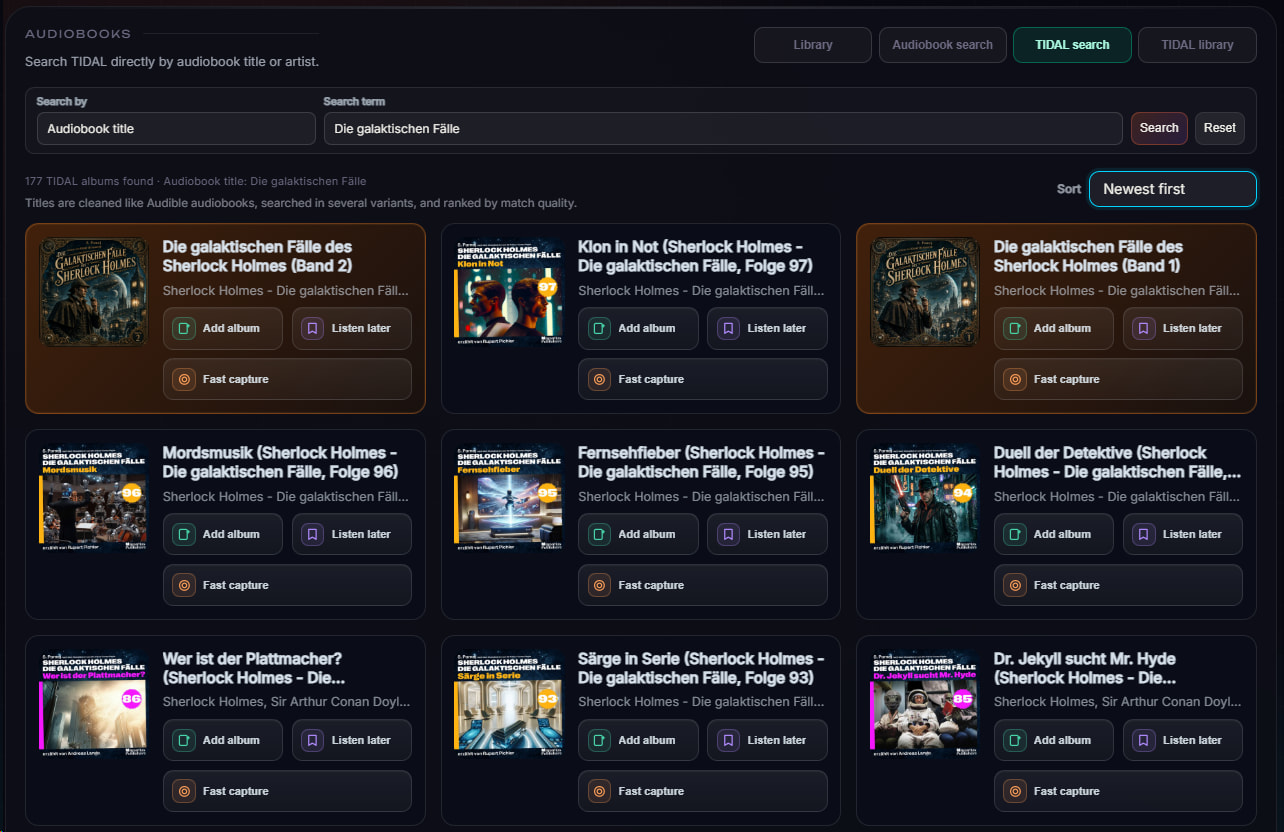Click the fast-capture icon for Duell der Detektive
This screenshot has width=1284, height=832.
point(1014,585)
